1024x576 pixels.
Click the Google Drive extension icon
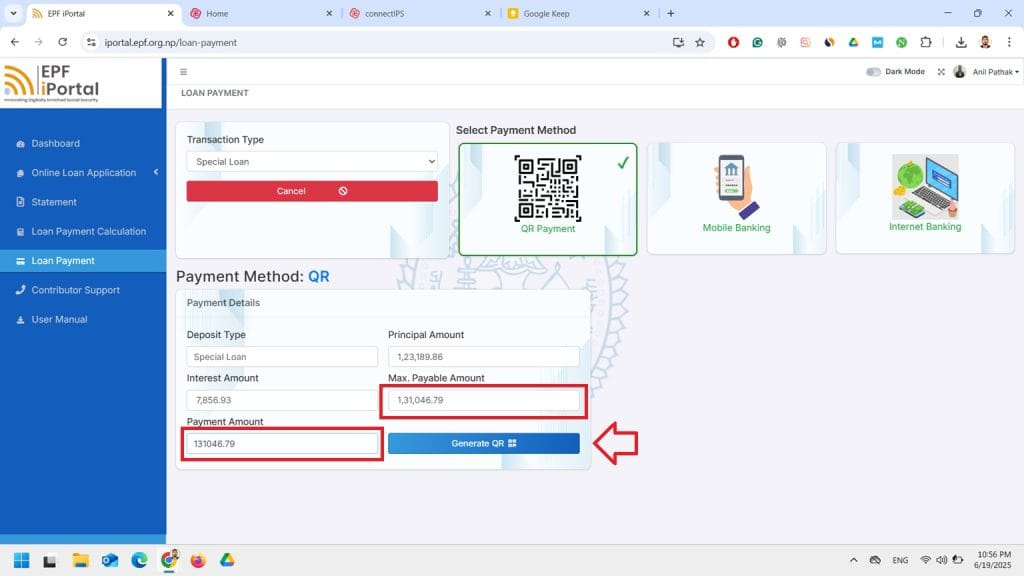tap(853, 42)
